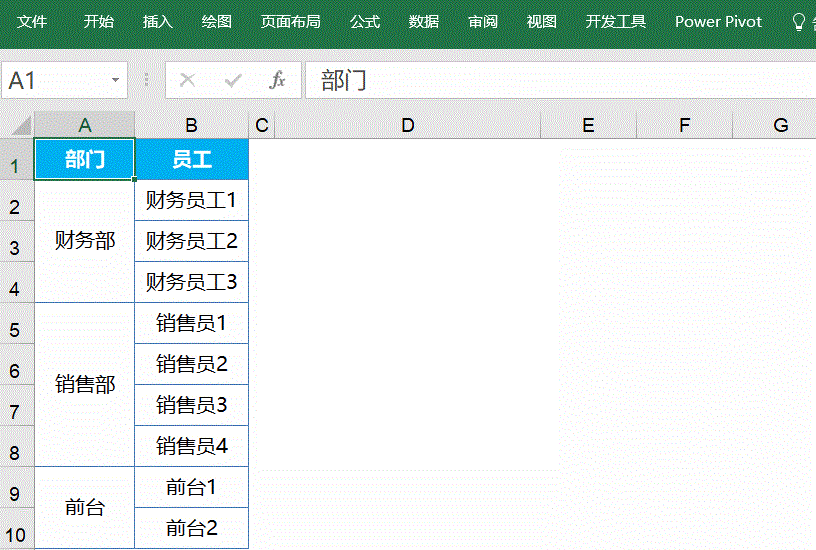Select row 2 header
The image size is (816, 550).
(x=16, y=201)
